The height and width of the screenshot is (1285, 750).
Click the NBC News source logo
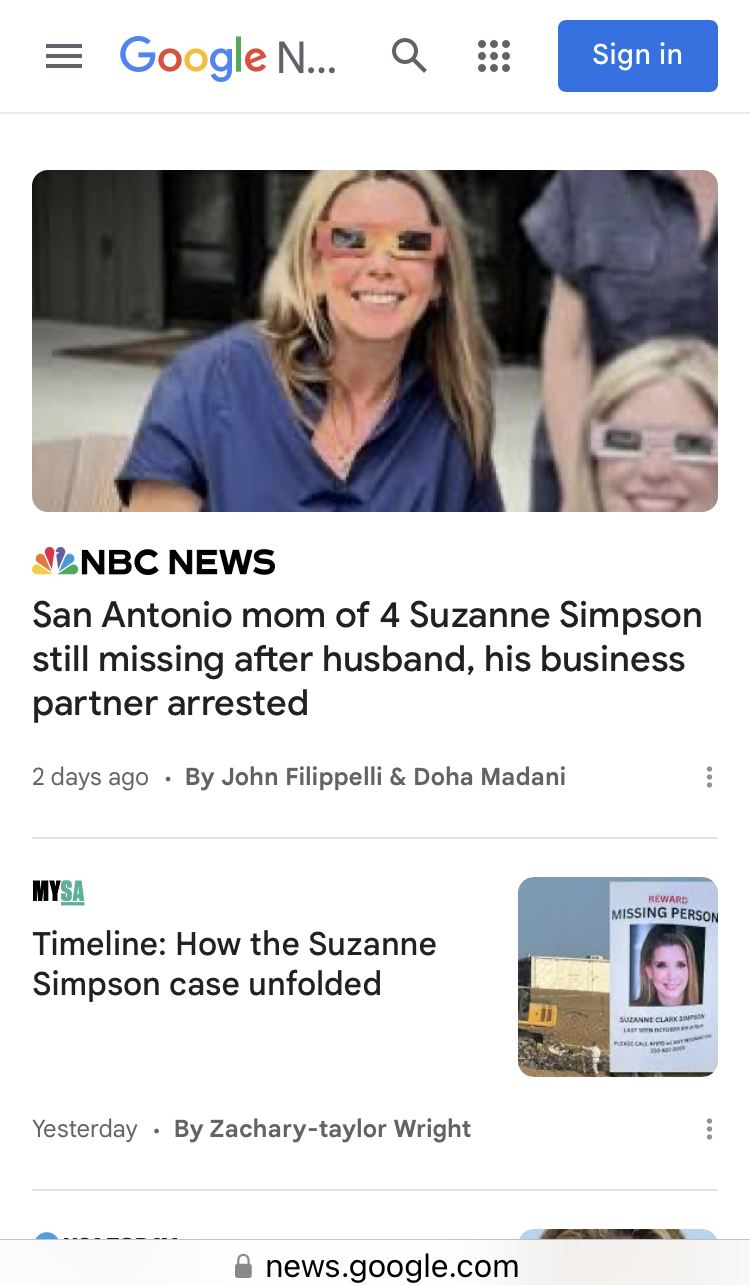pos(154,562)
